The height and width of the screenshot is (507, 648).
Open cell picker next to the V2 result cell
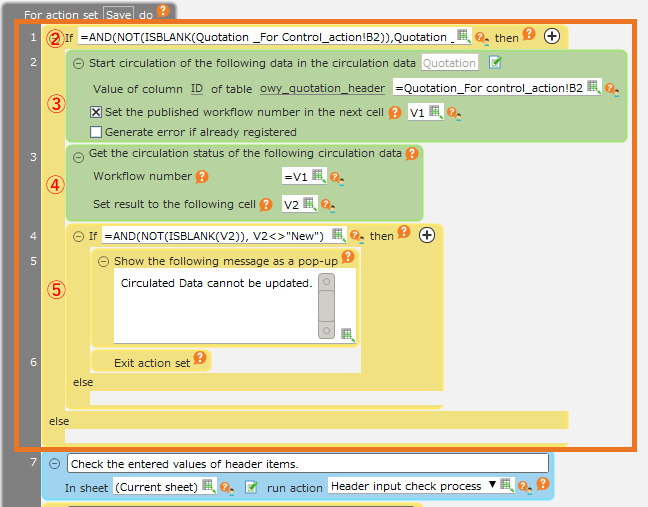coord(310,204)
